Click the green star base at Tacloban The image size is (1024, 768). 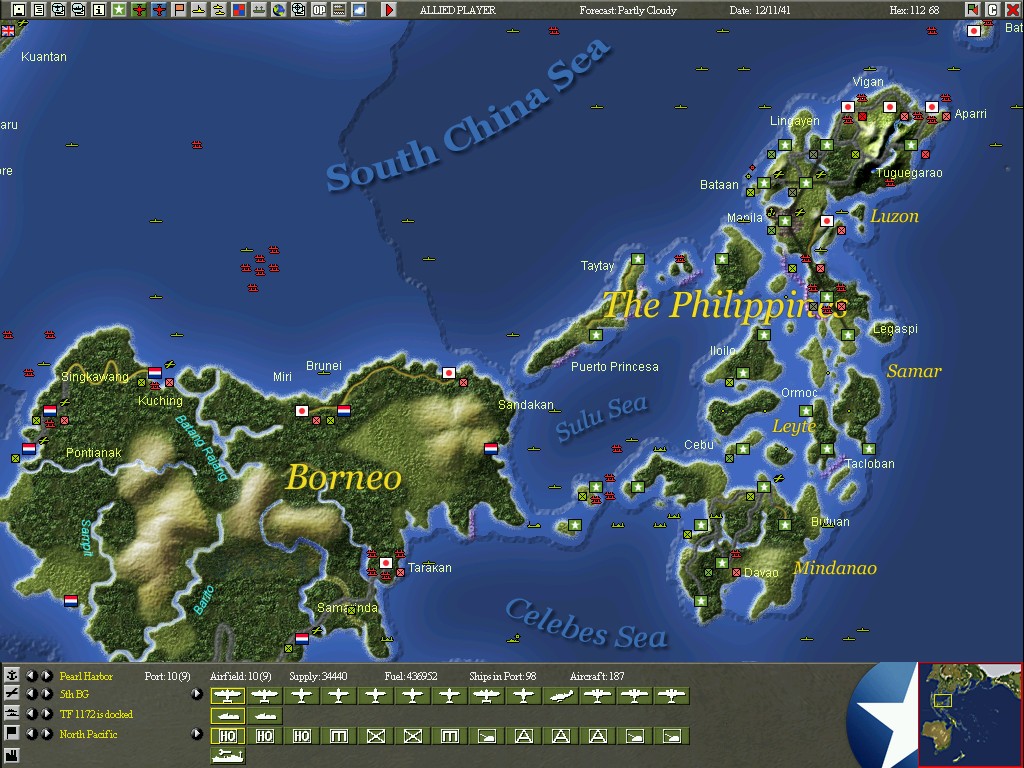click(x=869, y=449)
